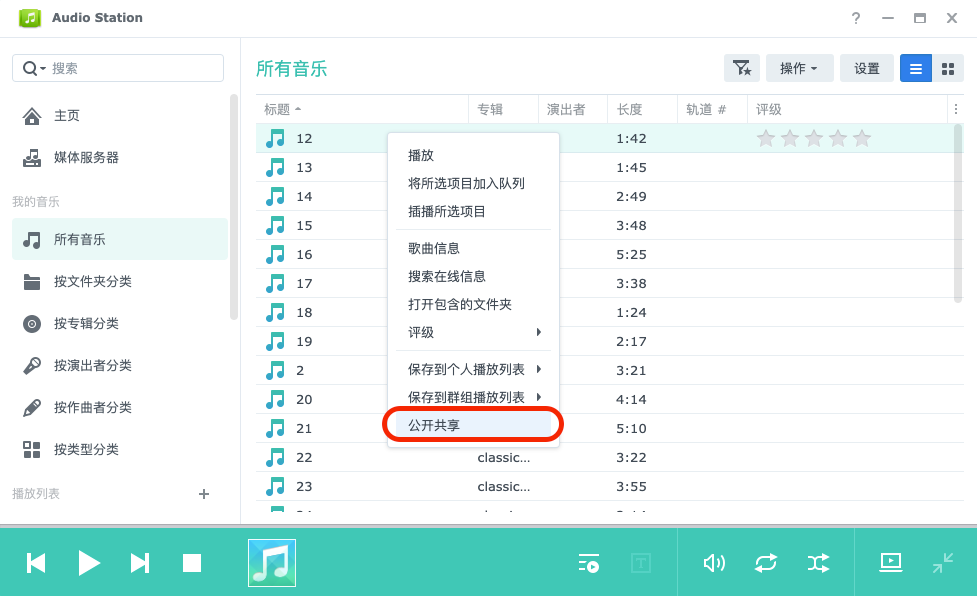
Task: Open the filter favorites funnel icon
Action: tap(741, 68)
